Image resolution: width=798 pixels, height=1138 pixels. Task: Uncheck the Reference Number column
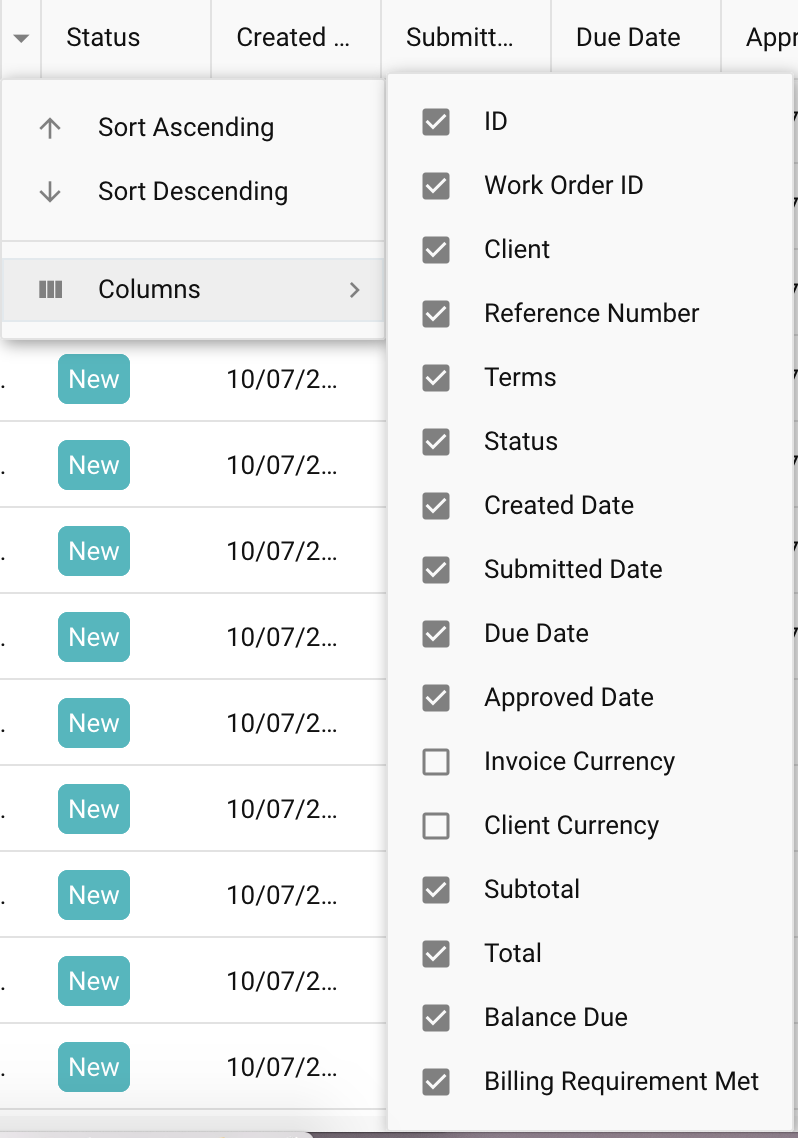(x=435, y=313)
